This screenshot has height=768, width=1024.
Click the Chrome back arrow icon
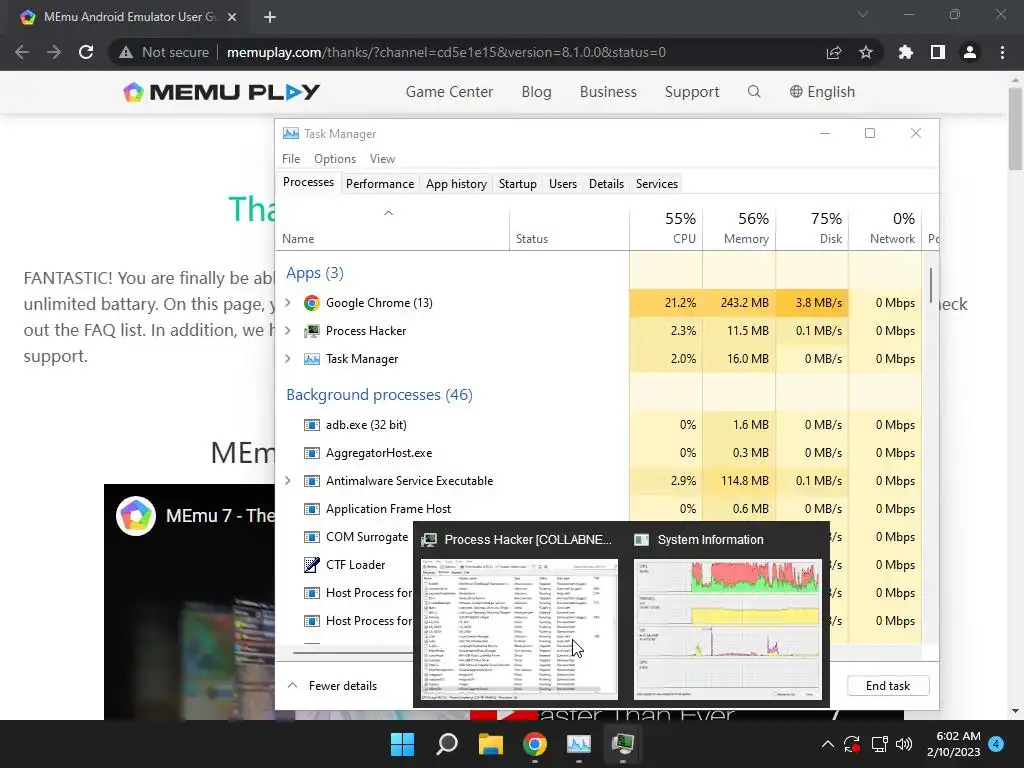22,52
